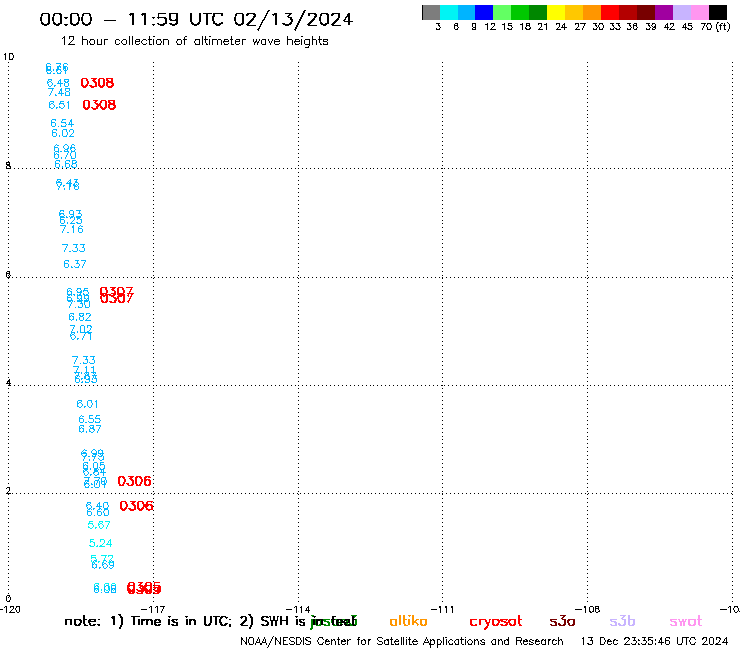The image size is (740, 650).
Task: Click the lavender swatch in the color scale
Action: point(681,12)
